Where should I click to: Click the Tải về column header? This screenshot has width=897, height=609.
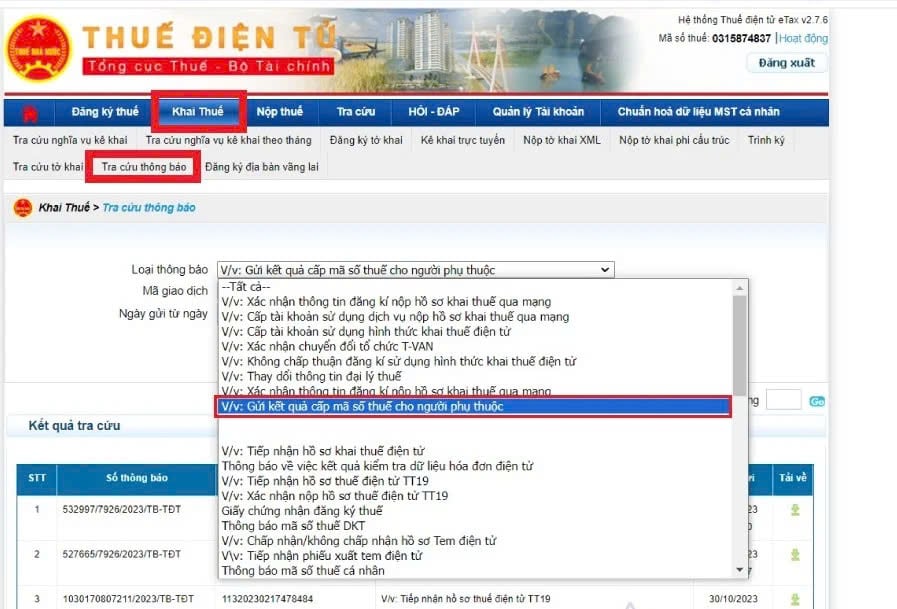[x=792, y=477]
